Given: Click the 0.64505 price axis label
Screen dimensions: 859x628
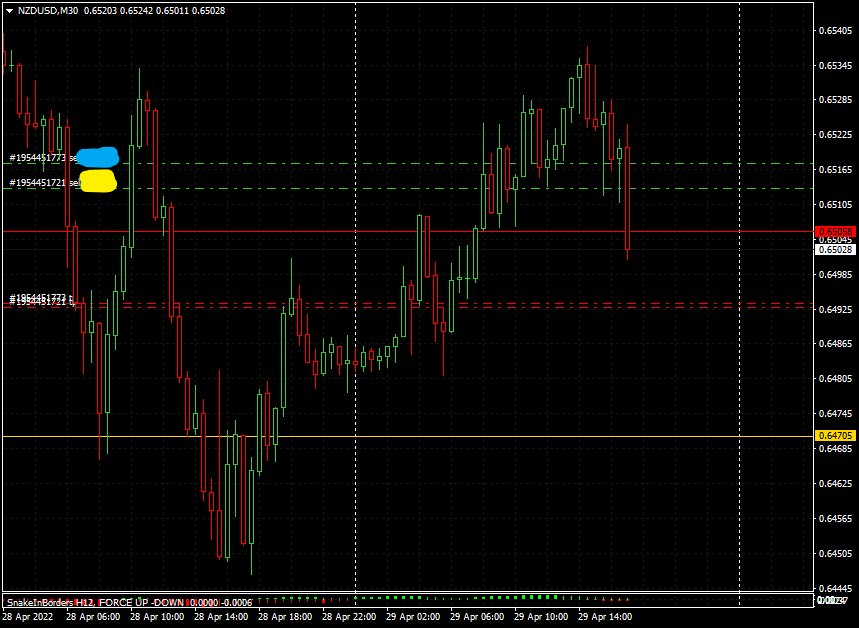Looking at the screenshot, I should [835, 553].
